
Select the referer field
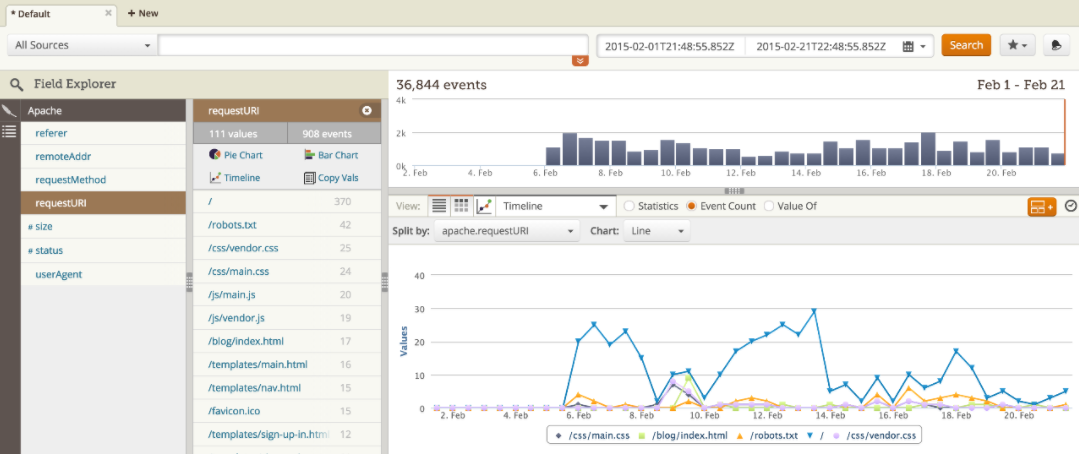click(x=103, y=133)
